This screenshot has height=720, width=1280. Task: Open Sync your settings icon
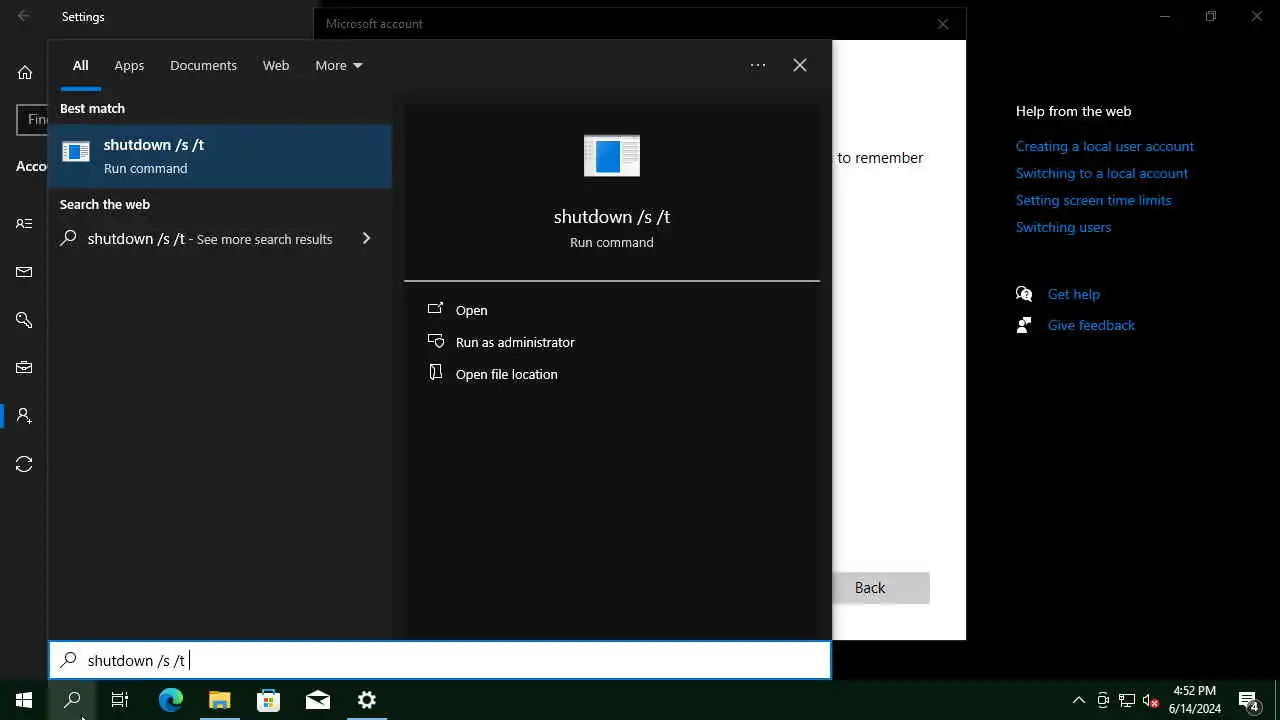(24, 464)
